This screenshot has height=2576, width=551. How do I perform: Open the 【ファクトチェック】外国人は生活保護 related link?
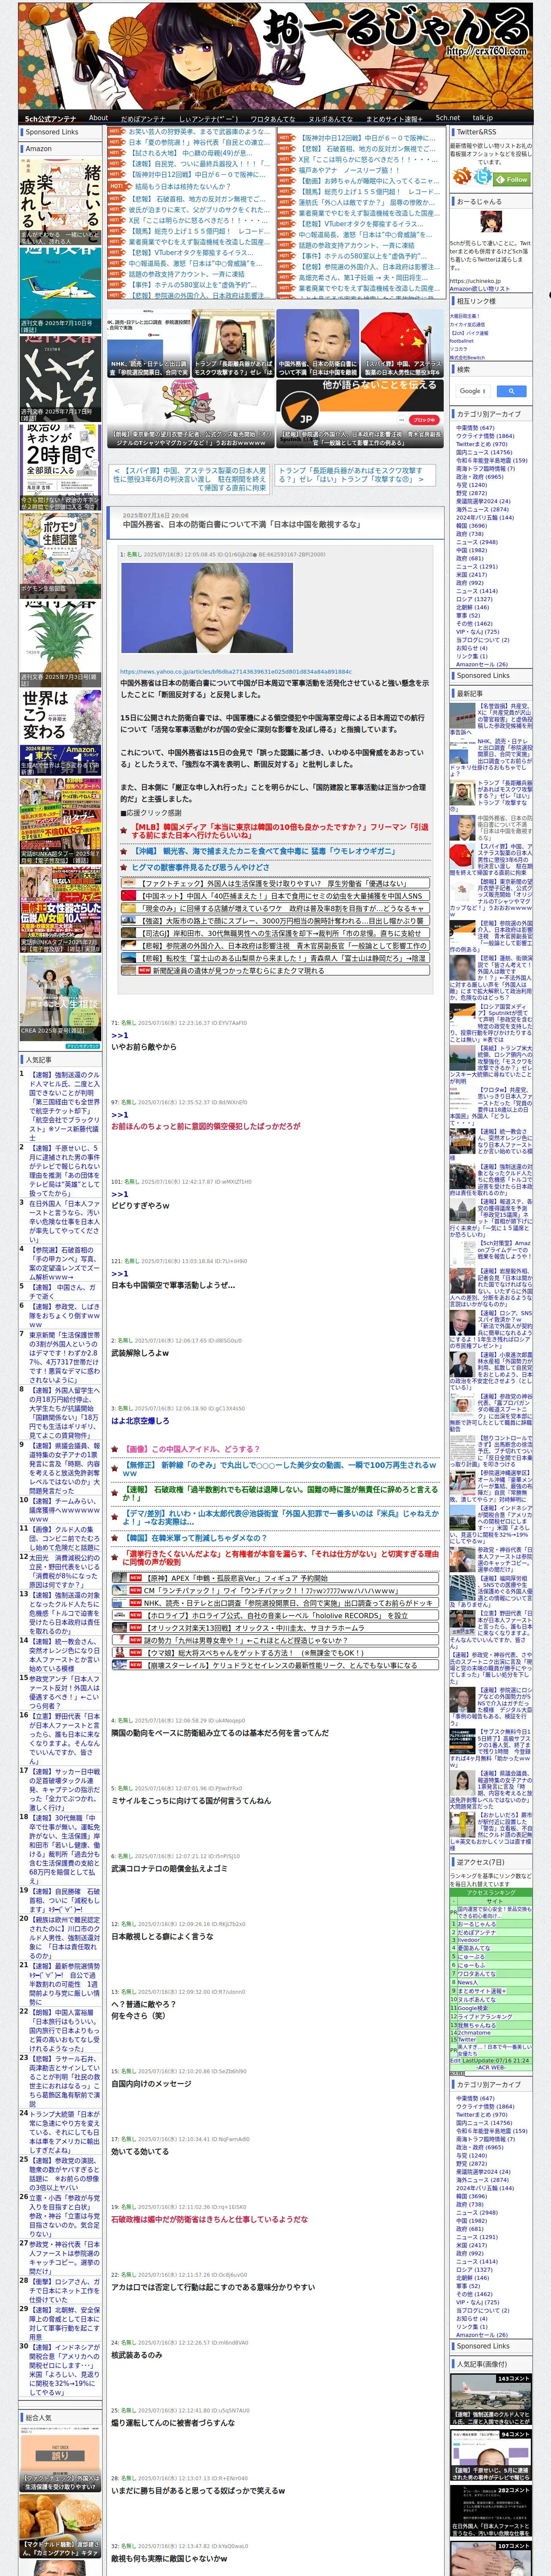click(x=274, y=884)
